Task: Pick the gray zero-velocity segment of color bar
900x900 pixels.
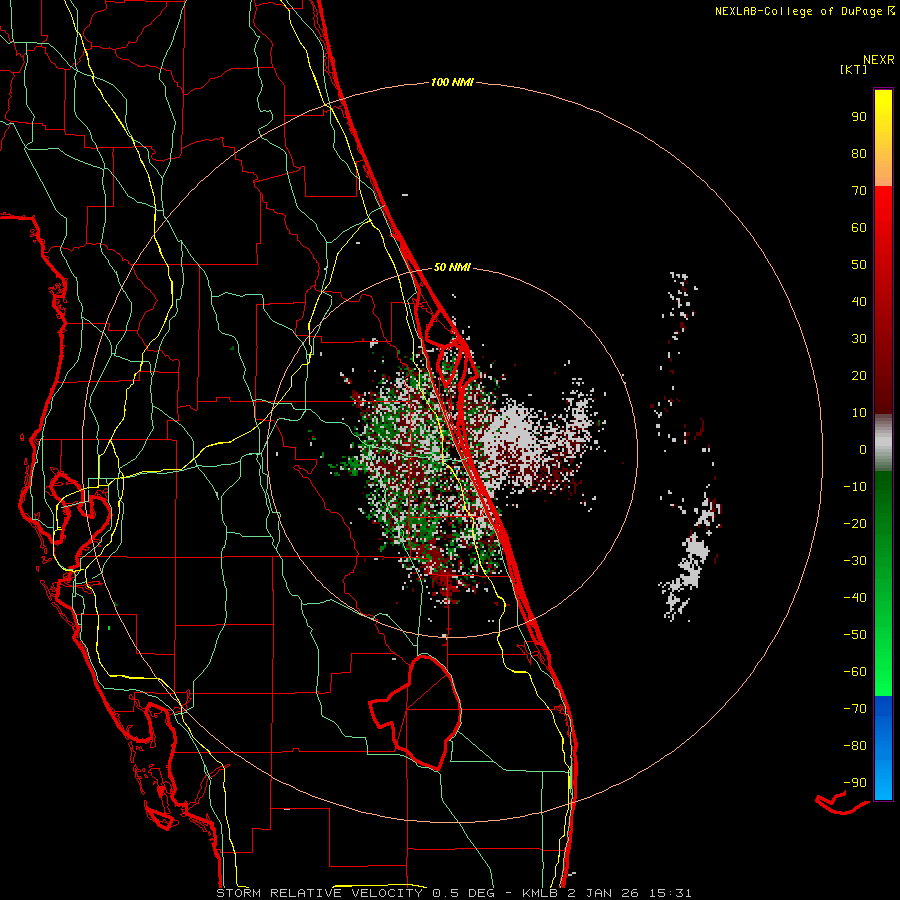Action: [883, 443]
